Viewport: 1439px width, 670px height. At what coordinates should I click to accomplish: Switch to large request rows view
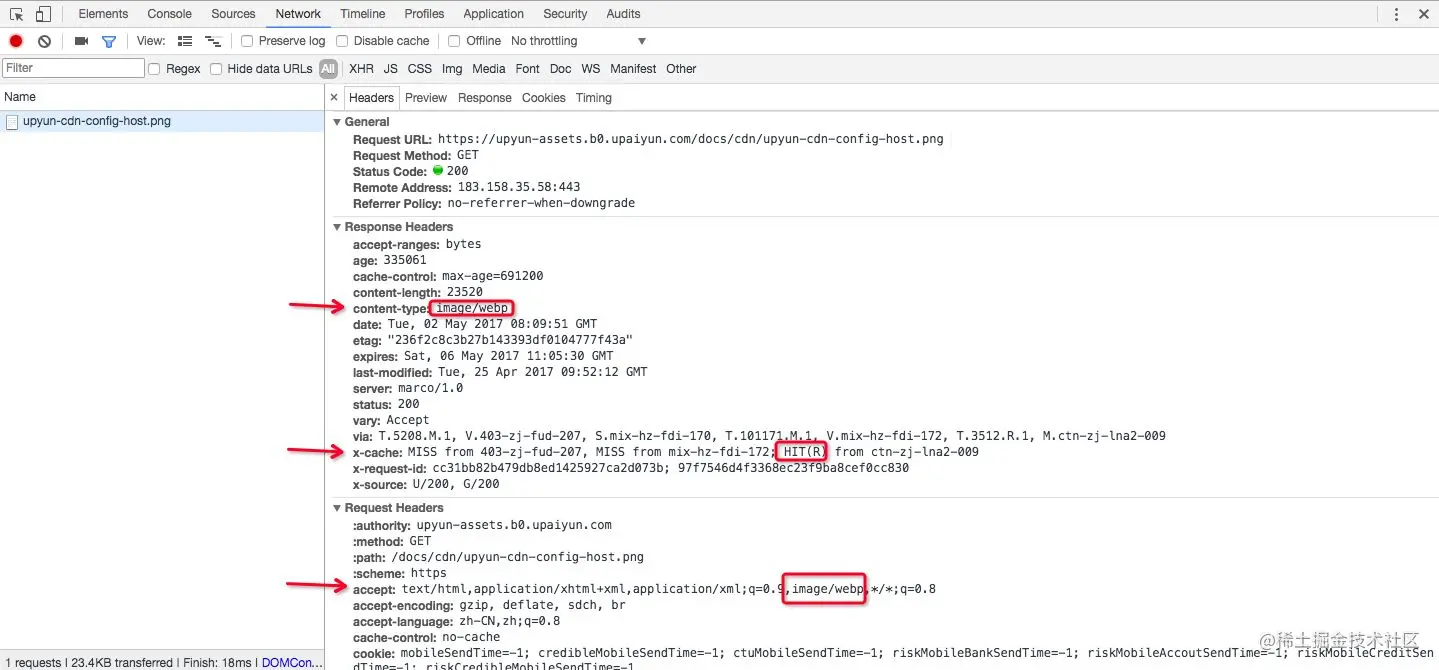pyautogui.click(x=185, y=41)
